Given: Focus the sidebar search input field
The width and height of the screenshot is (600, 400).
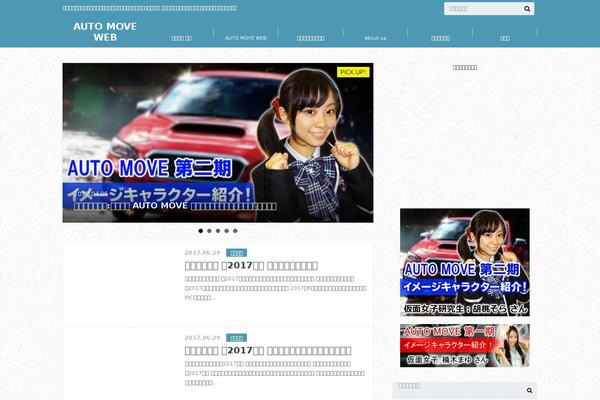Looking at the screenshot, I should click(458, 390).
